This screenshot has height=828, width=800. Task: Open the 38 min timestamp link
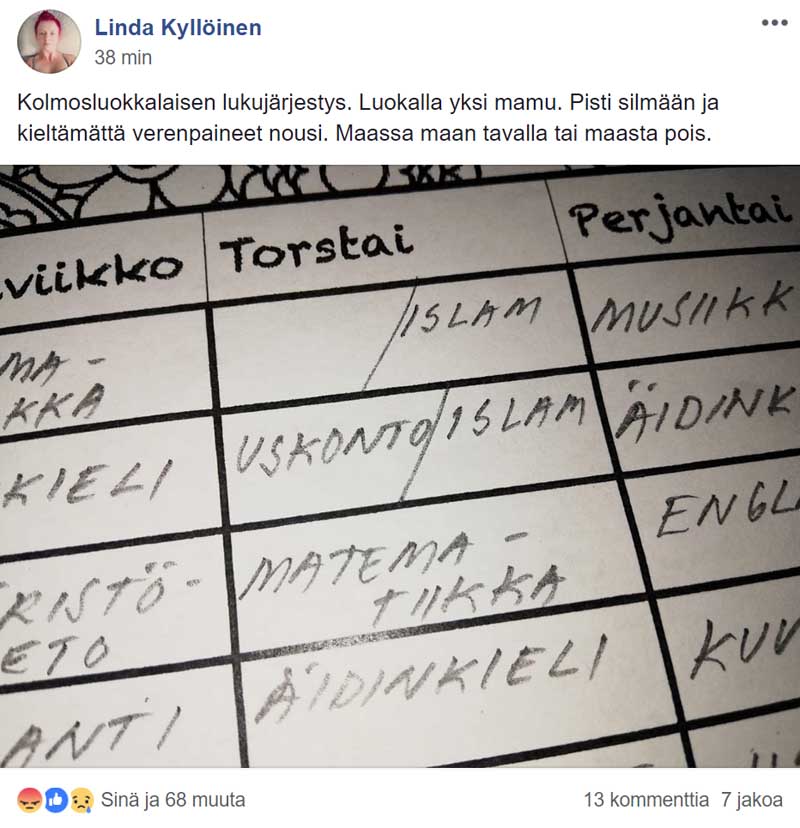[123, 58]
